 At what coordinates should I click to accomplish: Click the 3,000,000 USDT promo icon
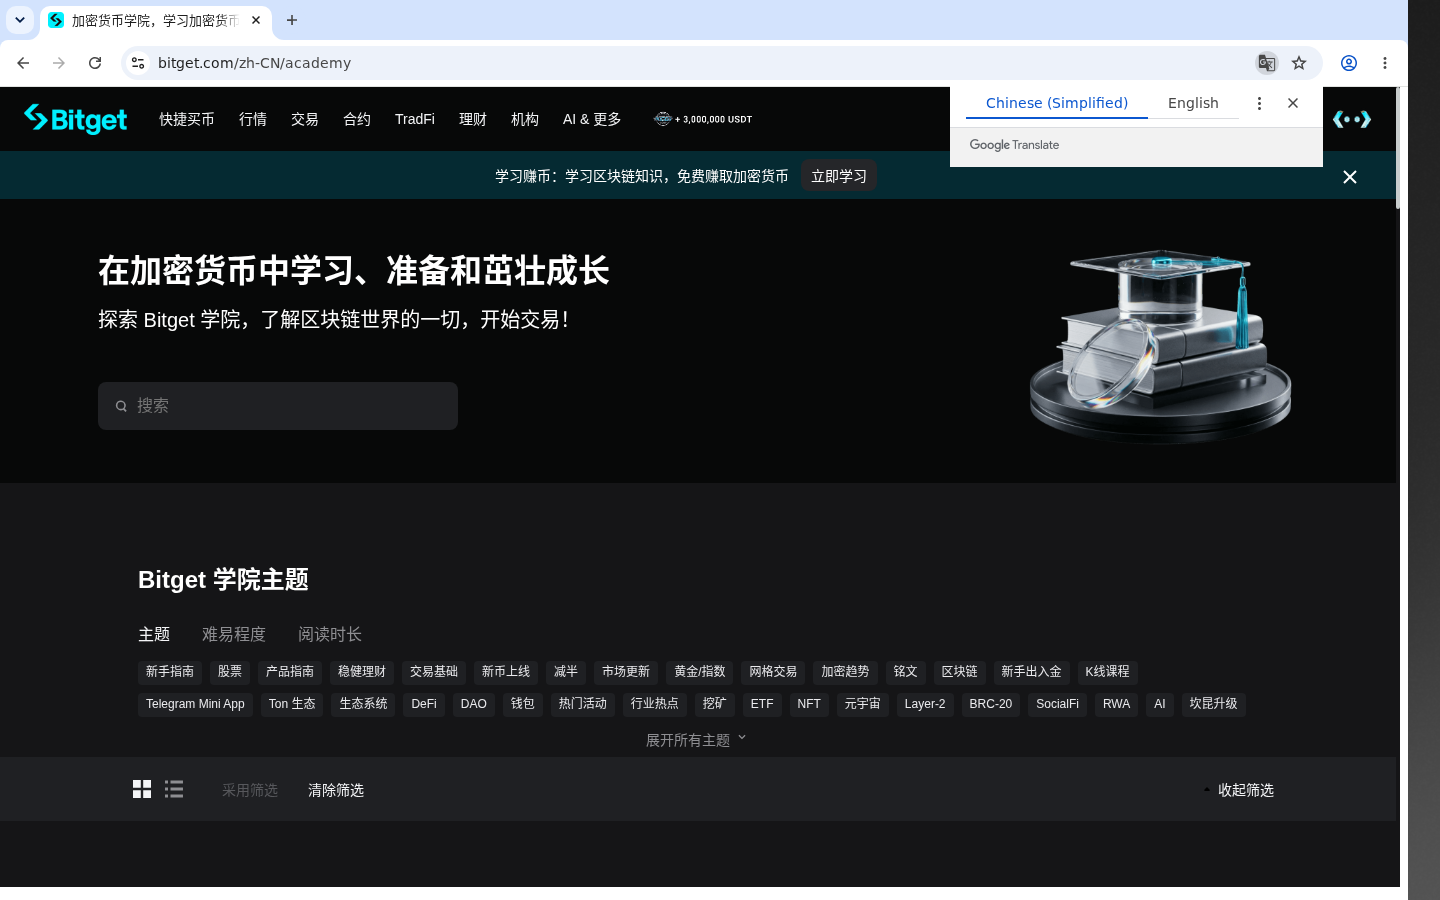(x=703, y=119)
